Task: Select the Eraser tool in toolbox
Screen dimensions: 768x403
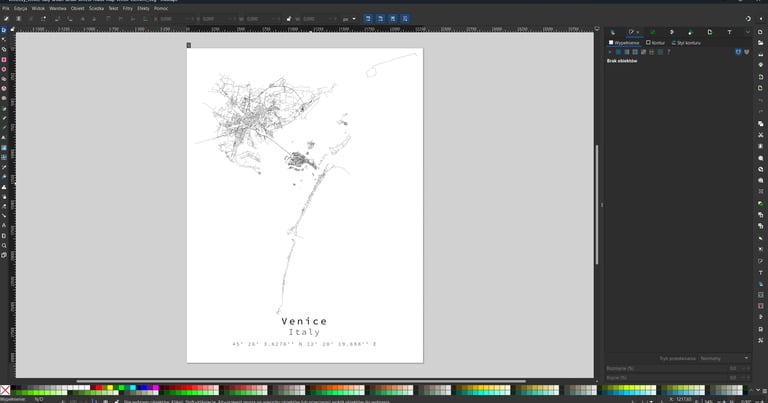Action: 4,206
